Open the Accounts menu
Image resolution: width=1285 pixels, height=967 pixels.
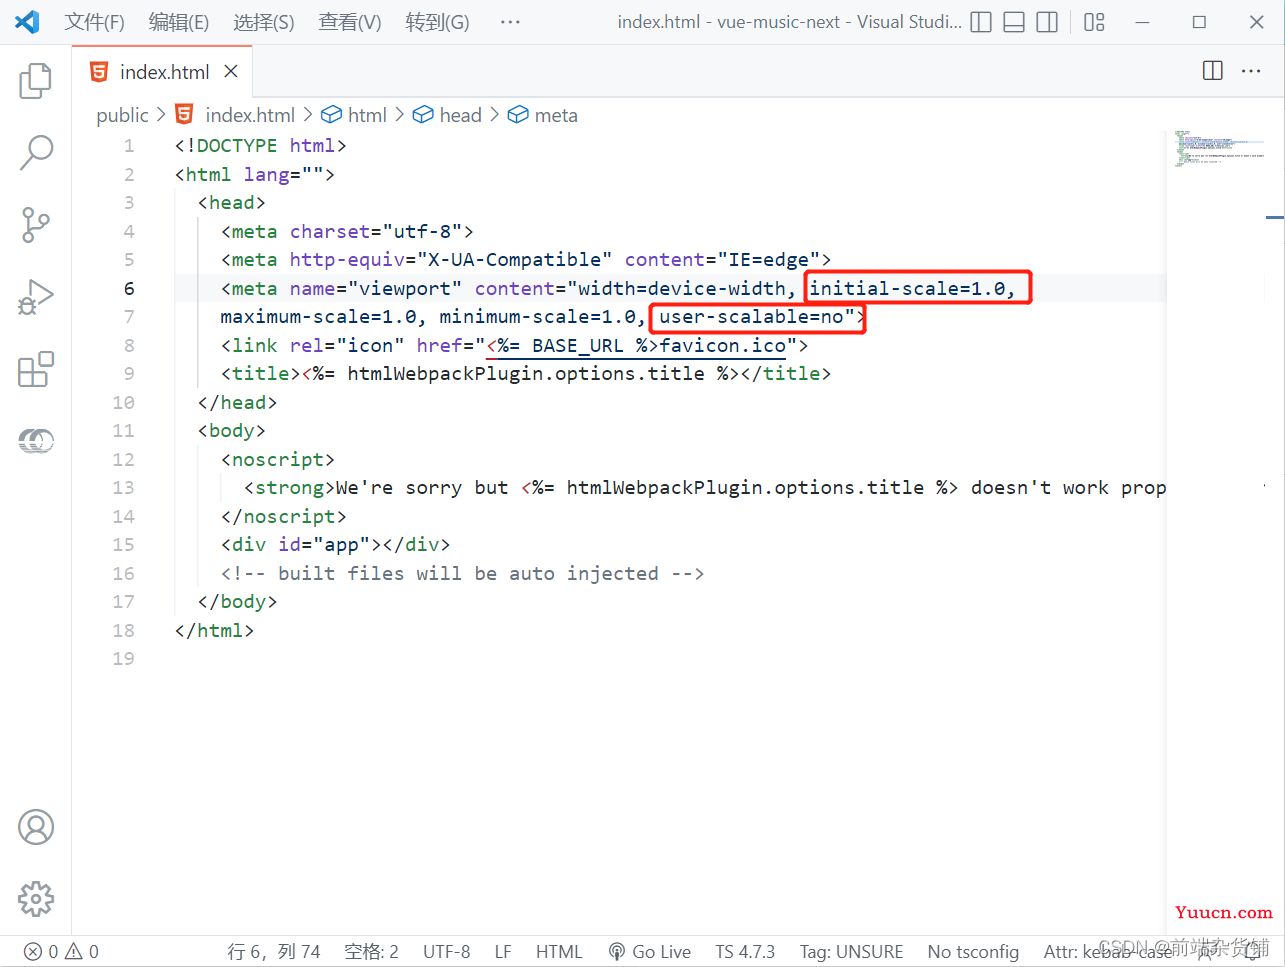(x=36, y=827)
